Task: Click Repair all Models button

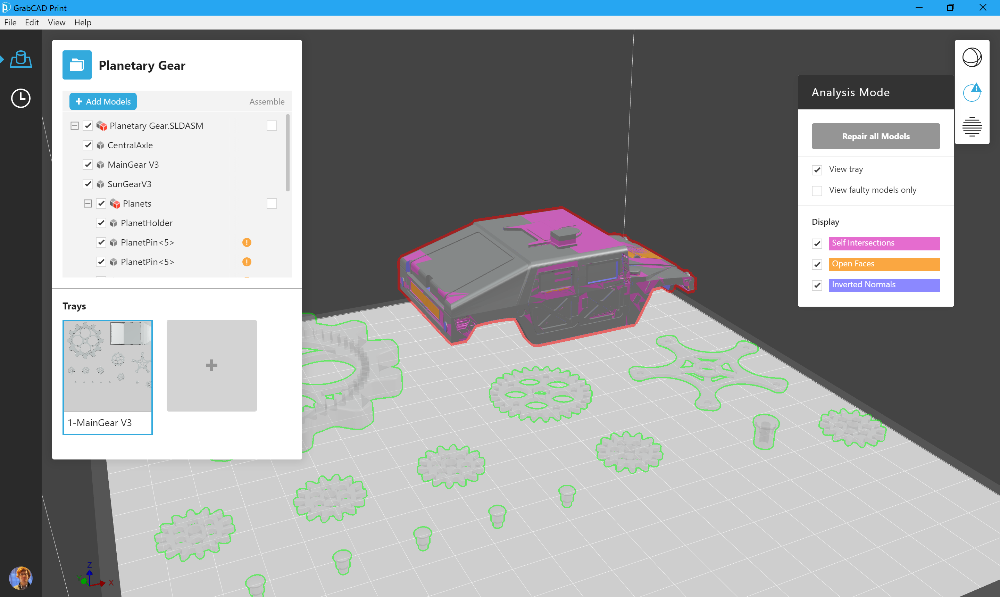Action: [x=876, y=136]
